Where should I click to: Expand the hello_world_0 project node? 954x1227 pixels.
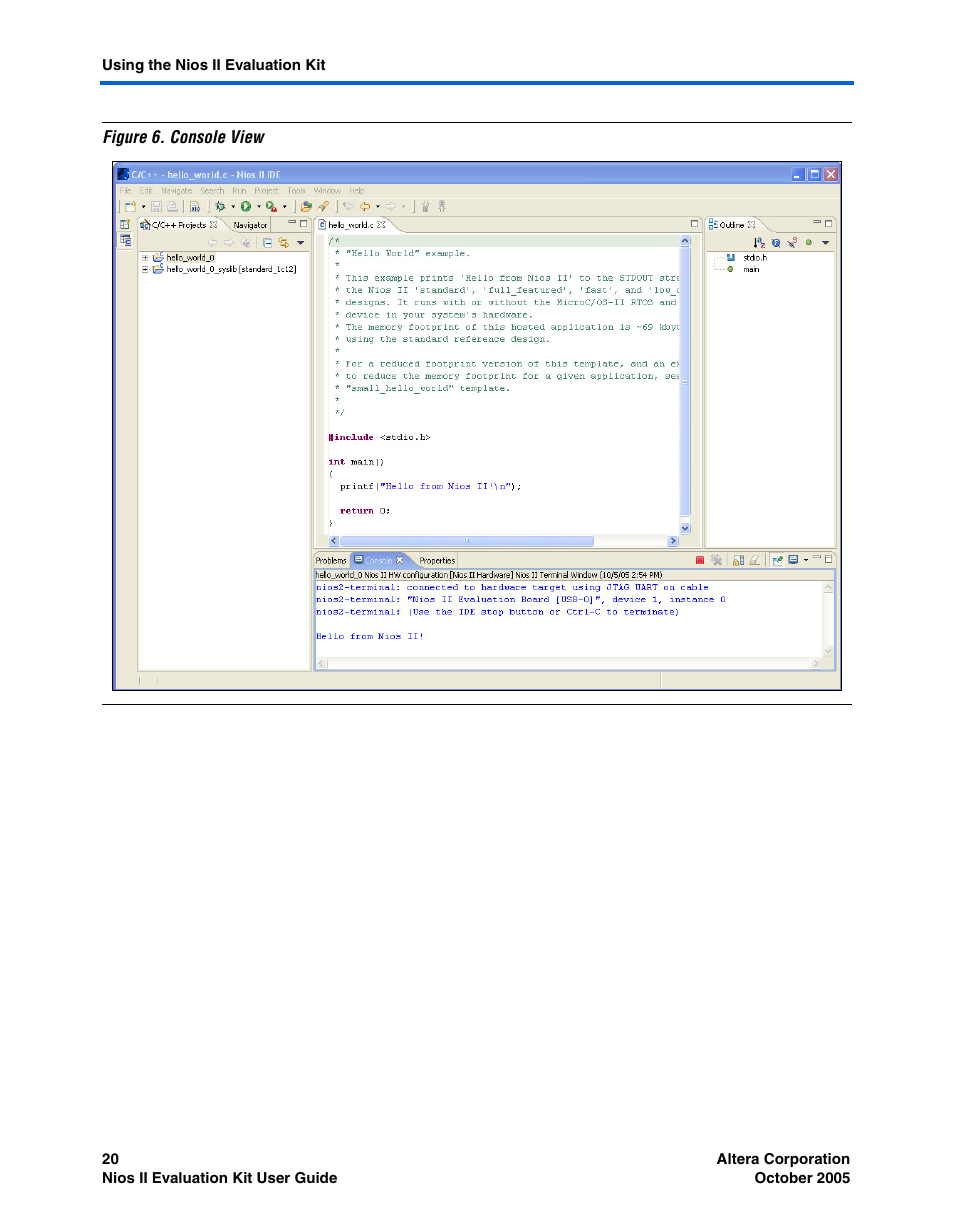[x=145, y=257]
